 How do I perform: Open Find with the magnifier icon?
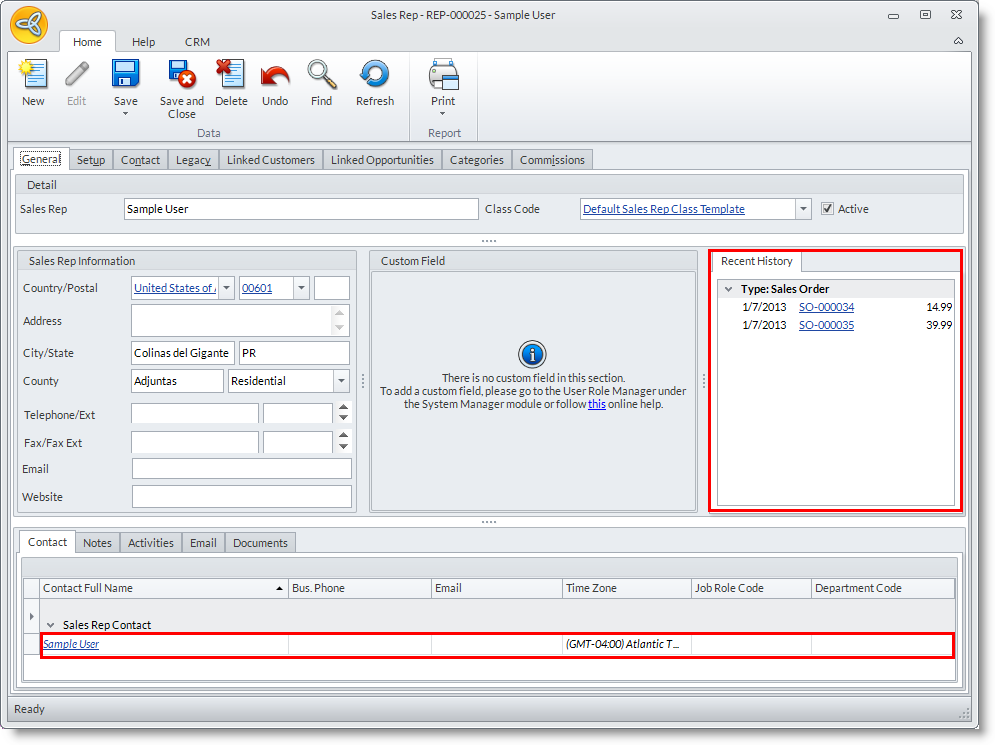(321, 76)
